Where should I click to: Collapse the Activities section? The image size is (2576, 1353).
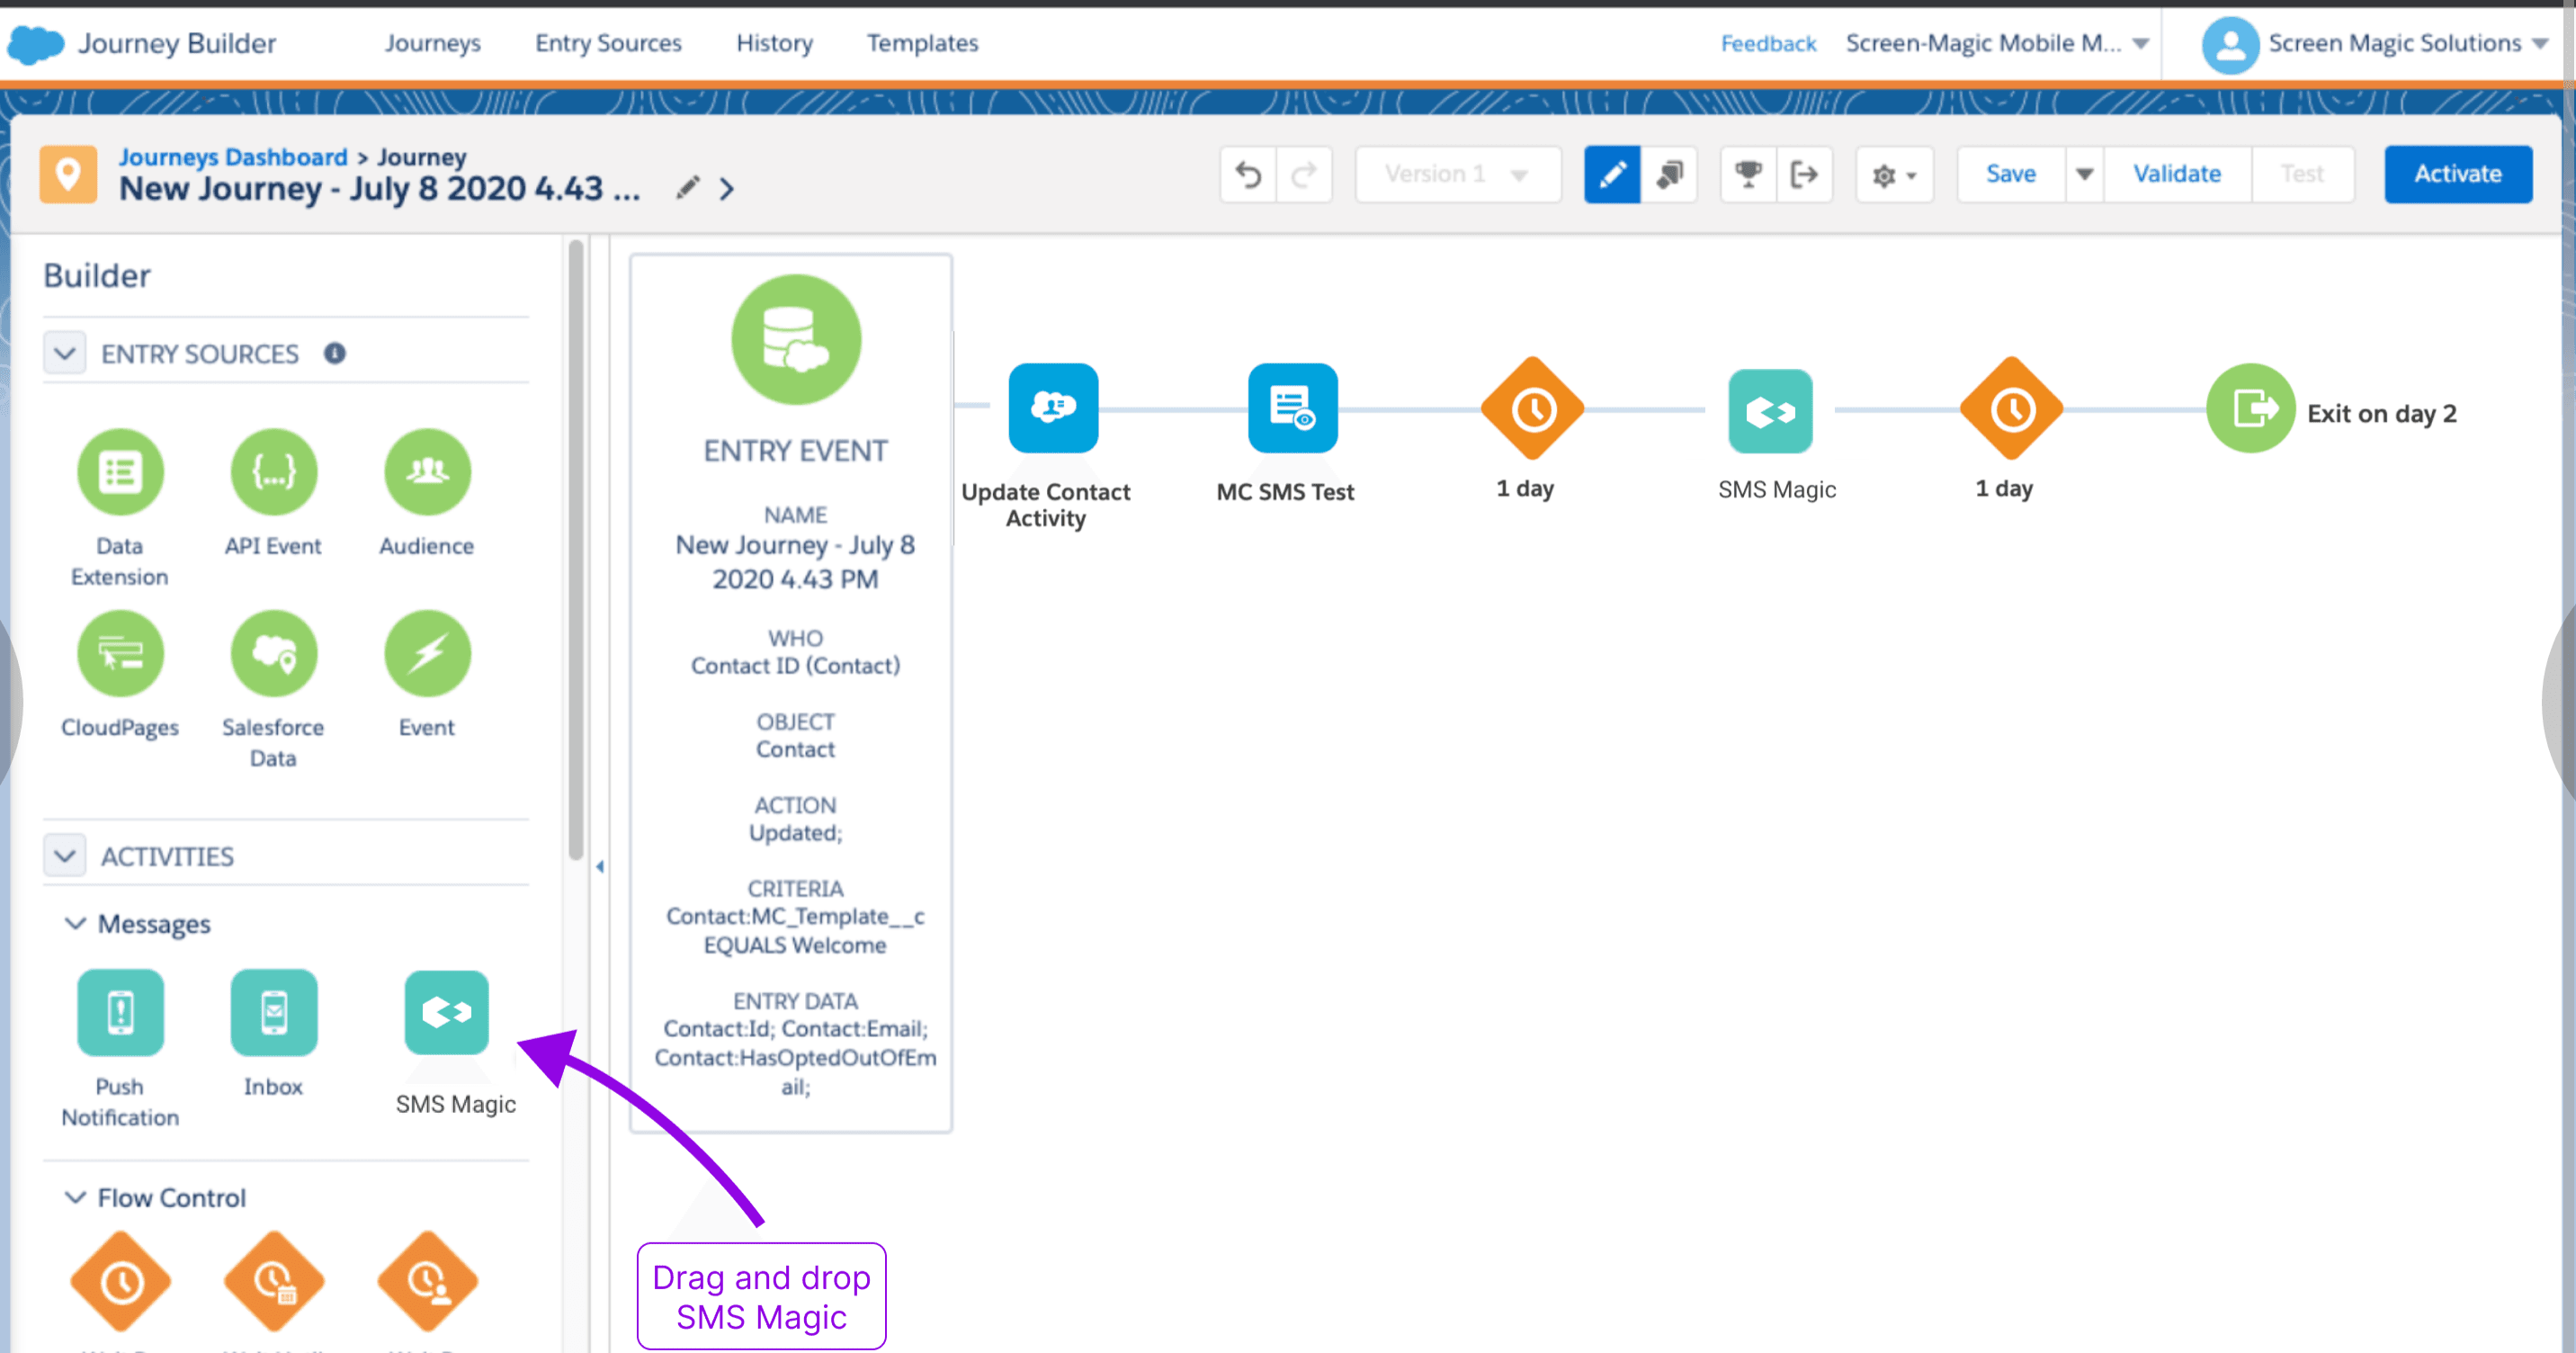[65, 856]
